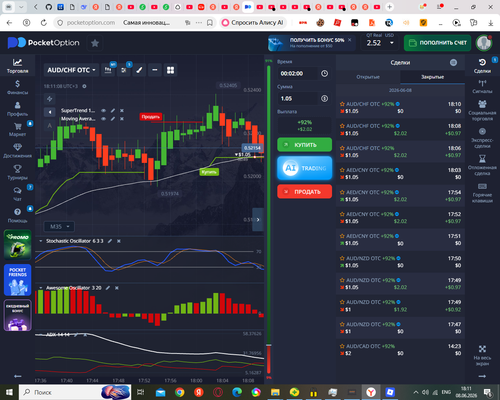Toggle SuperTrend visibility eye icon
The image size is (500, 400).
104,110
